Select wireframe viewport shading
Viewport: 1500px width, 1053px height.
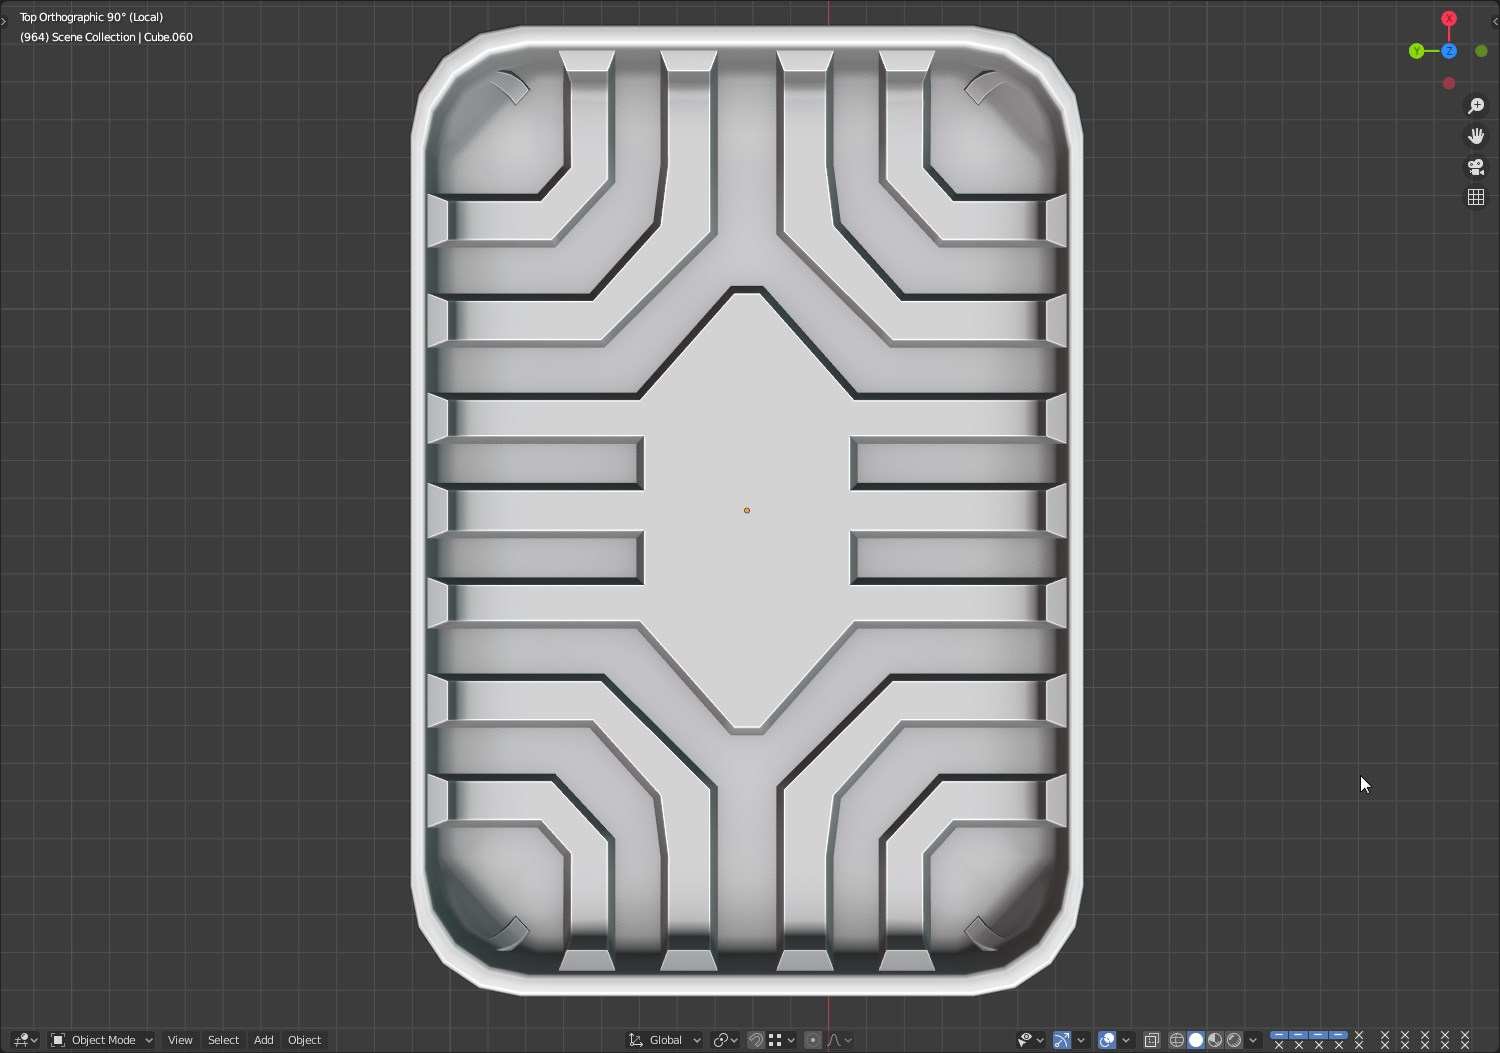[x=1177, y=1040]
